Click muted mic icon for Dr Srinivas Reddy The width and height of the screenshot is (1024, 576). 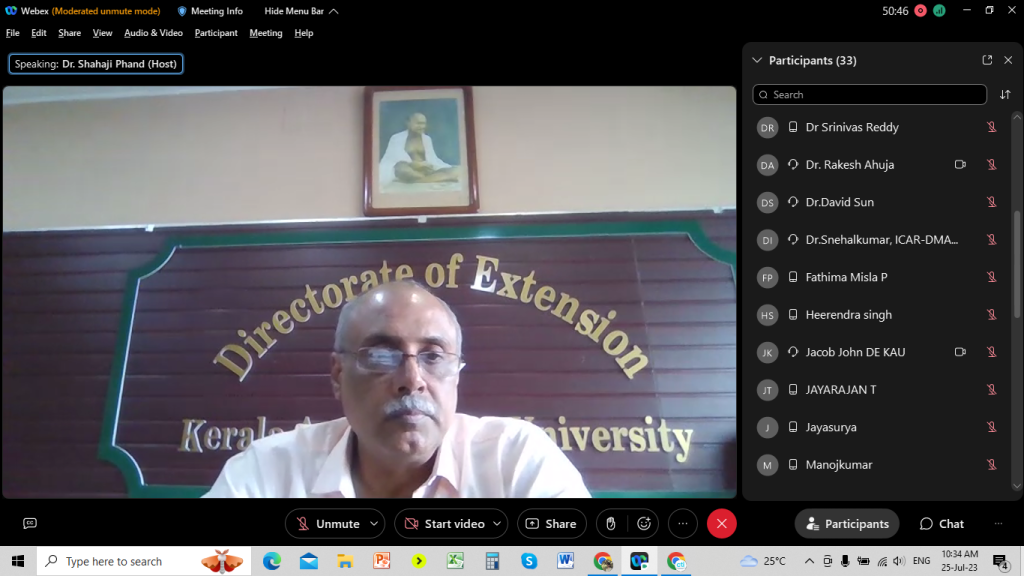point(991,127)
